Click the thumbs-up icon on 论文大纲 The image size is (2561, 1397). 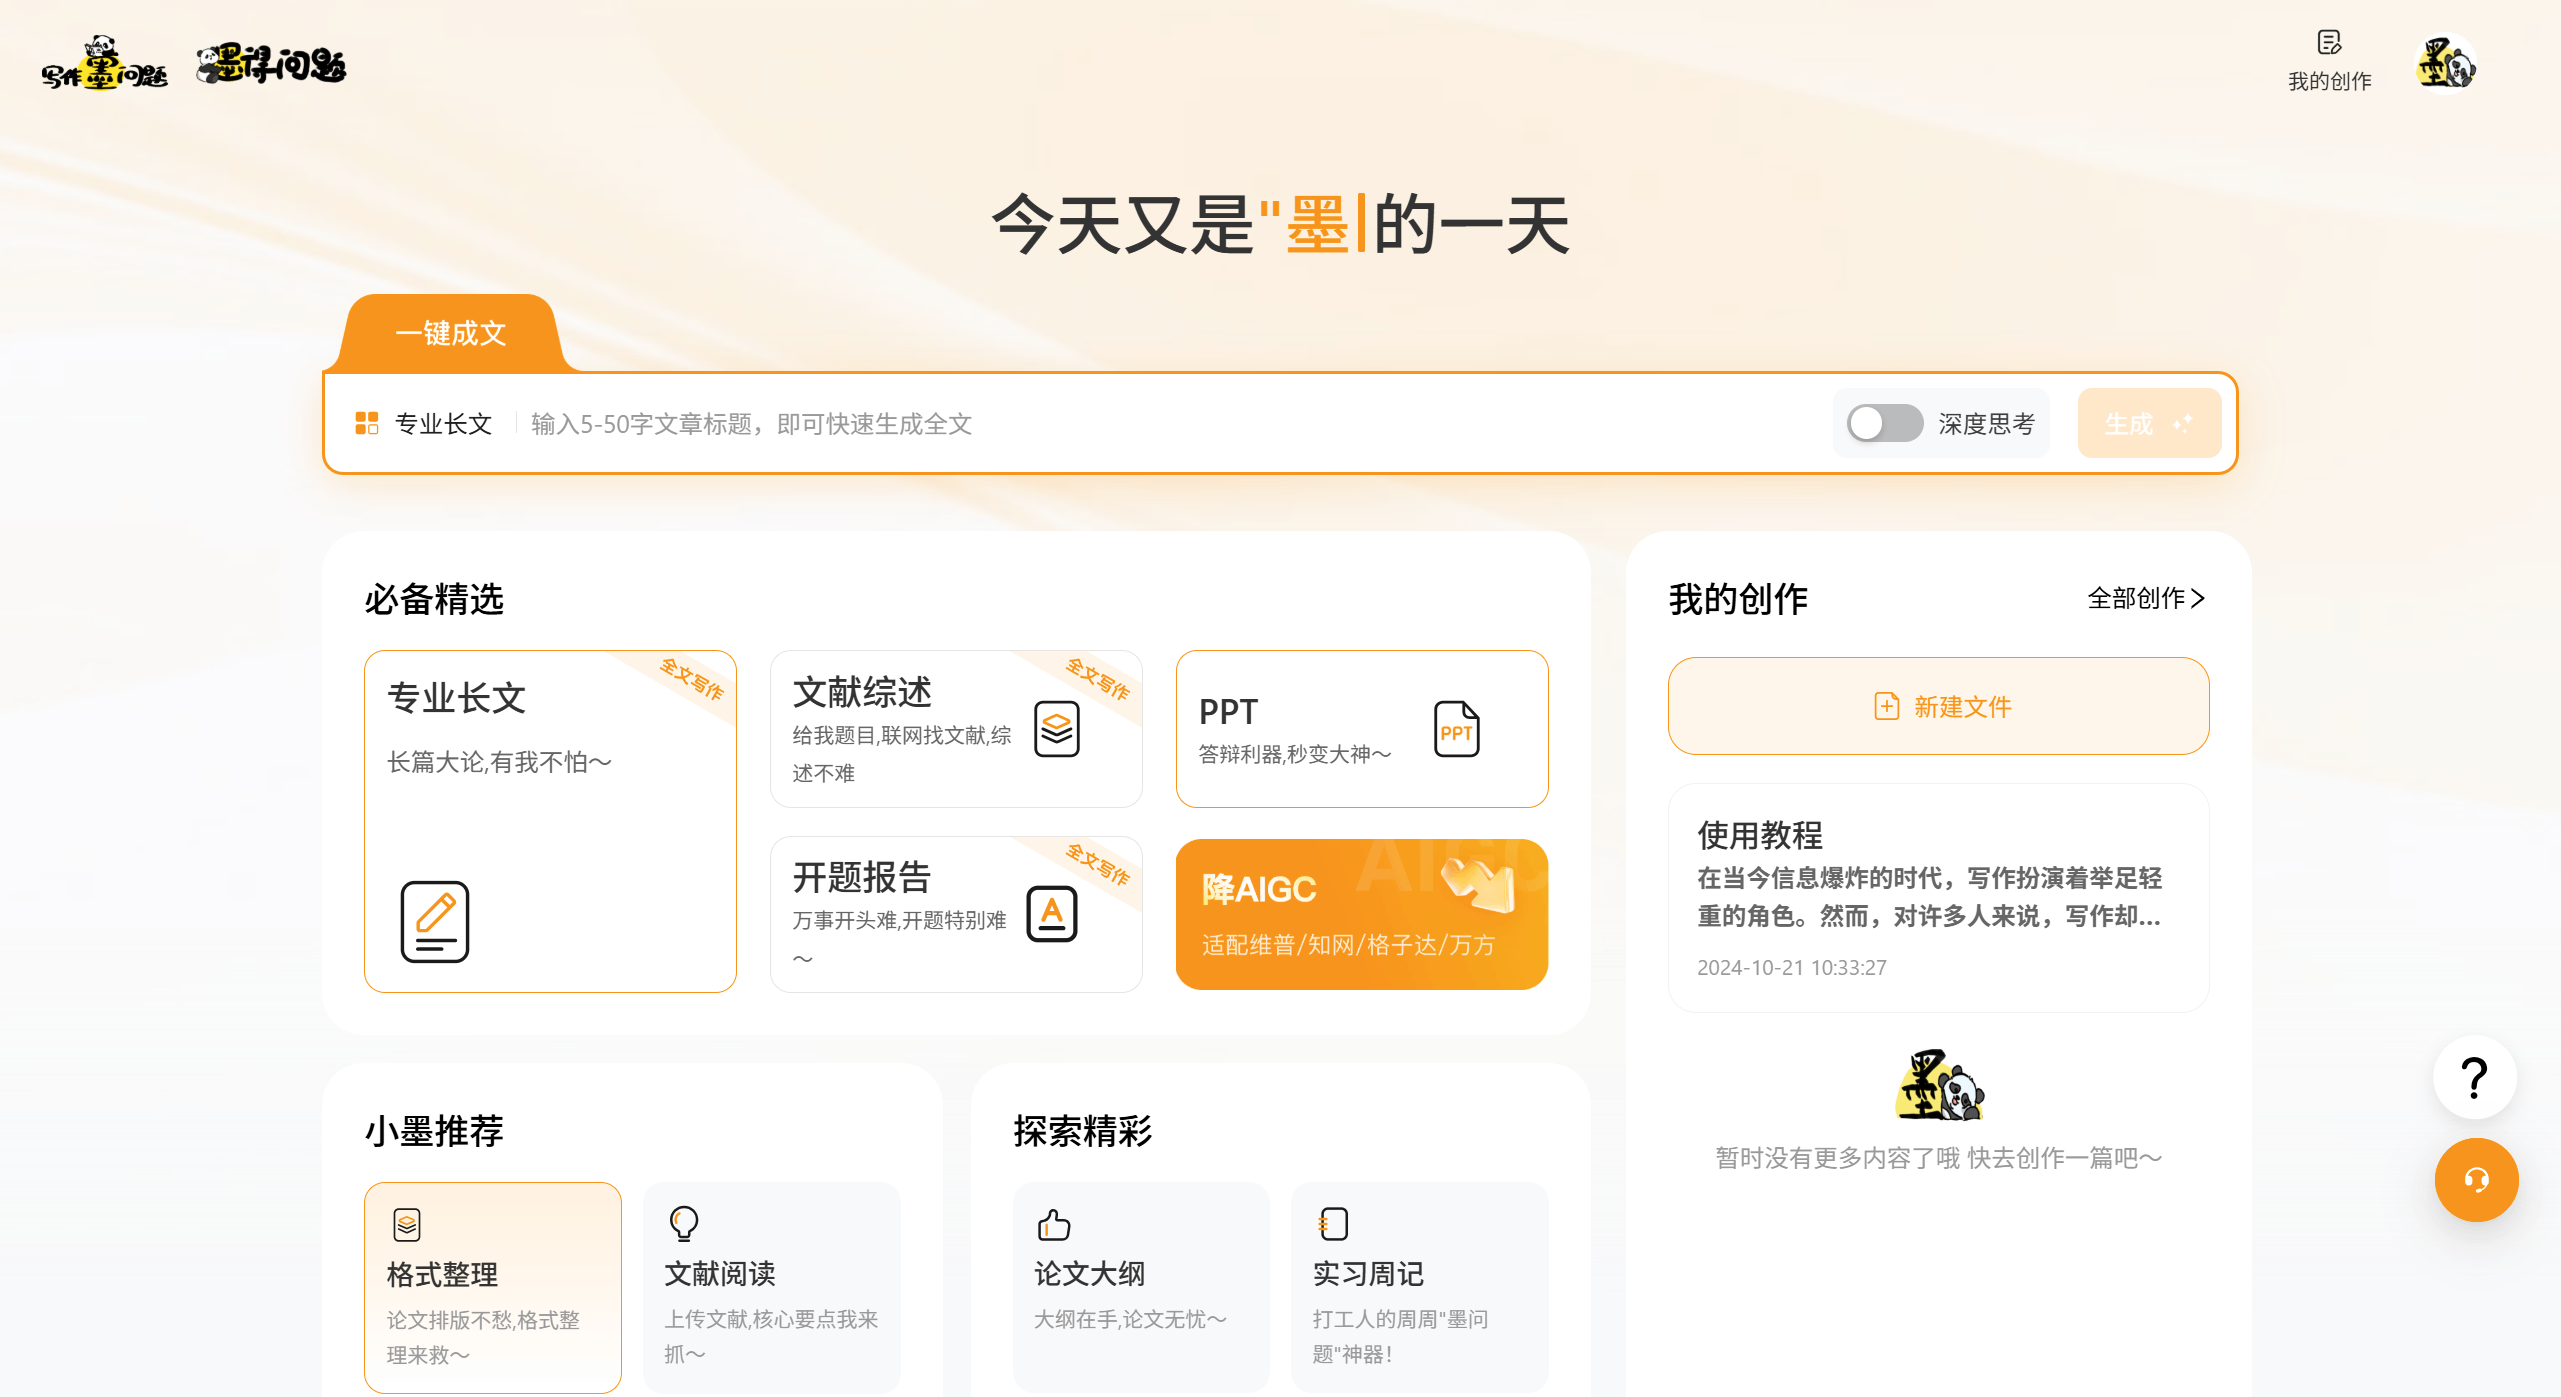point(1052,1223)
